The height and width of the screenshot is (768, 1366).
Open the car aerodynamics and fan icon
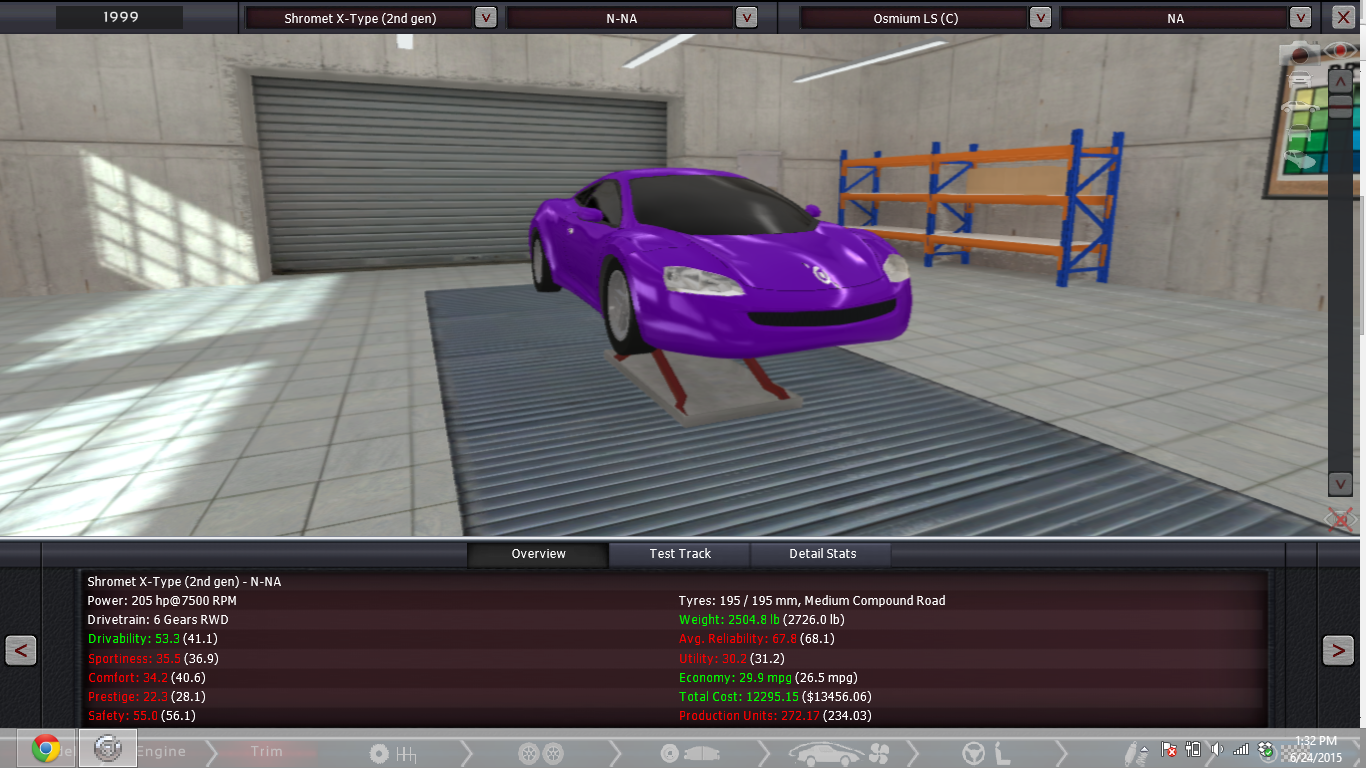click(838, 753)
